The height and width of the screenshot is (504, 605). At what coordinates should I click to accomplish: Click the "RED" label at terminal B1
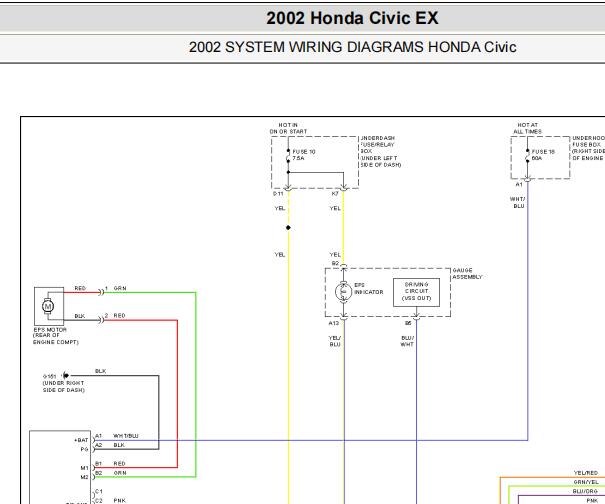click(120, 463)
